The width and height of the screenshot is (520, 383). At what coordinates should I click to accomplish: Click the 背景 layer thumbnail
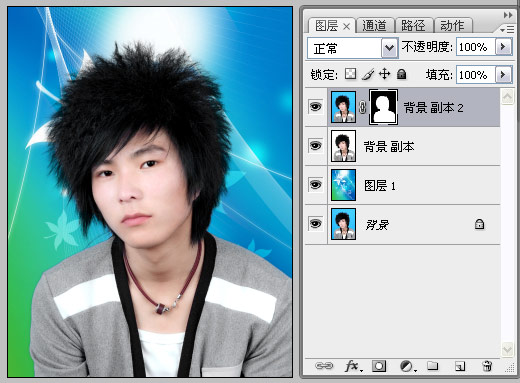click(343, 224)
